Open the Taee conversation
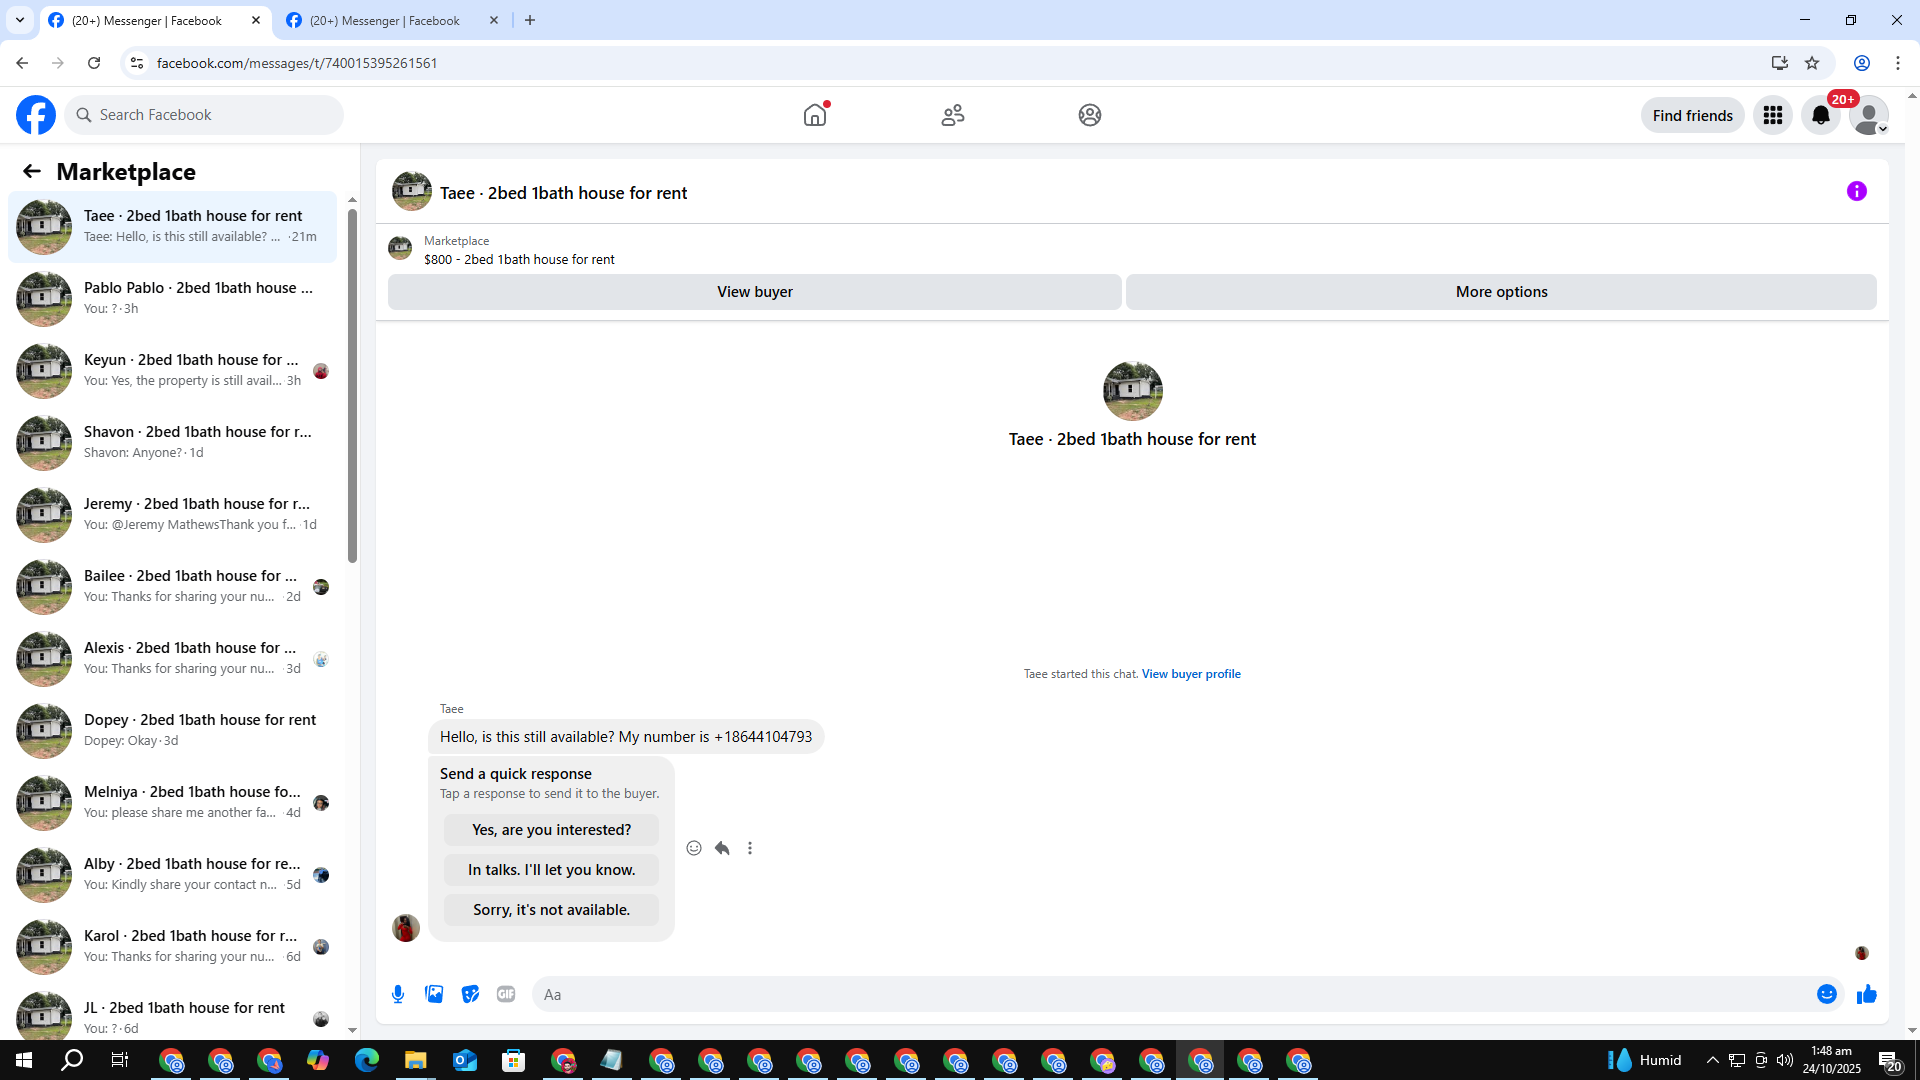 [173, 227]
